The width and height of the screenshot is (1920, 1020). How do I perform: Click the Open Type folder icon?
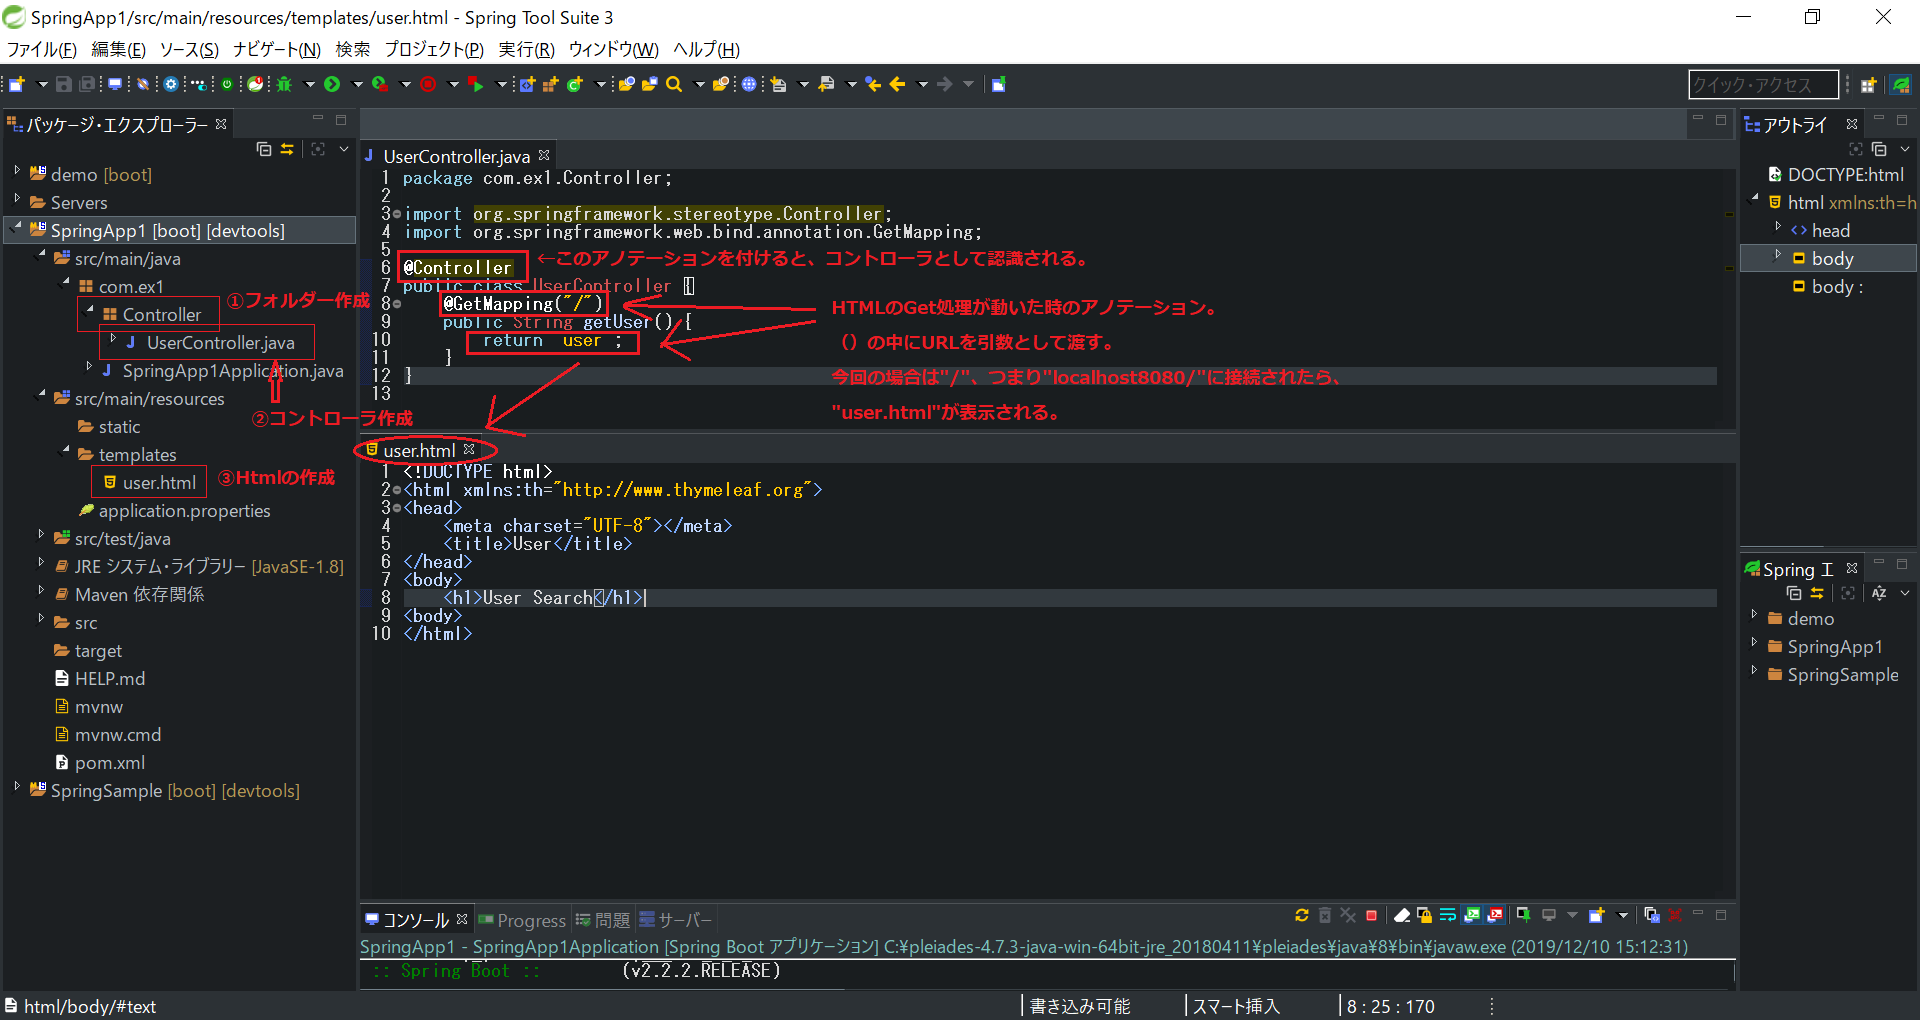coord(625,84)
